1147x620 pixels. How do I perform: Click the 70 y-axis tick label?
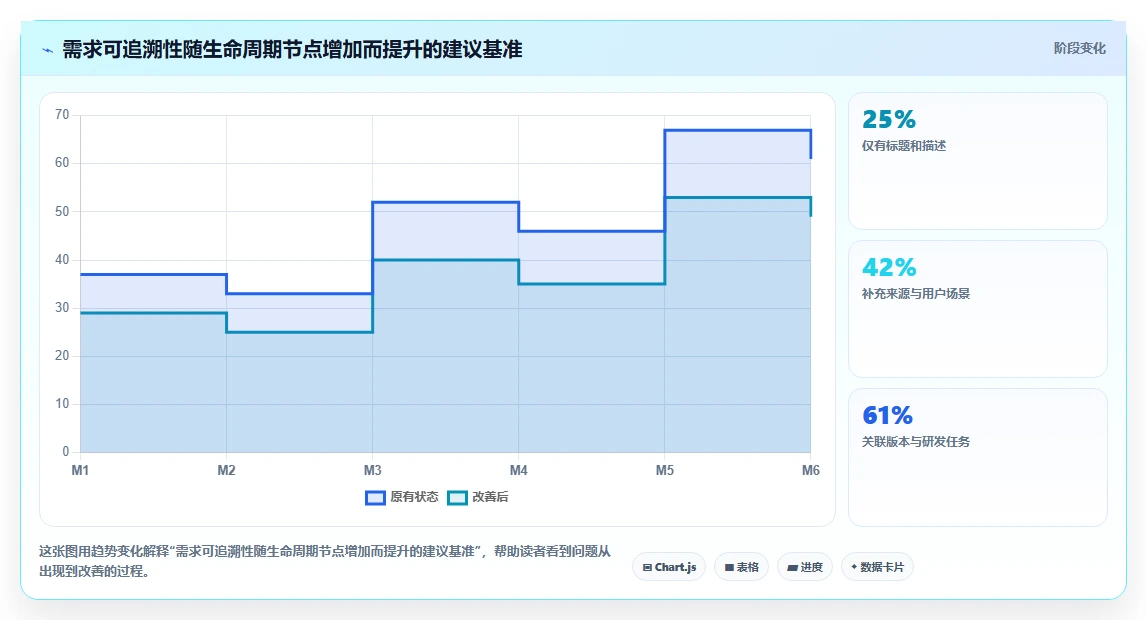click(x=62, y=115)
